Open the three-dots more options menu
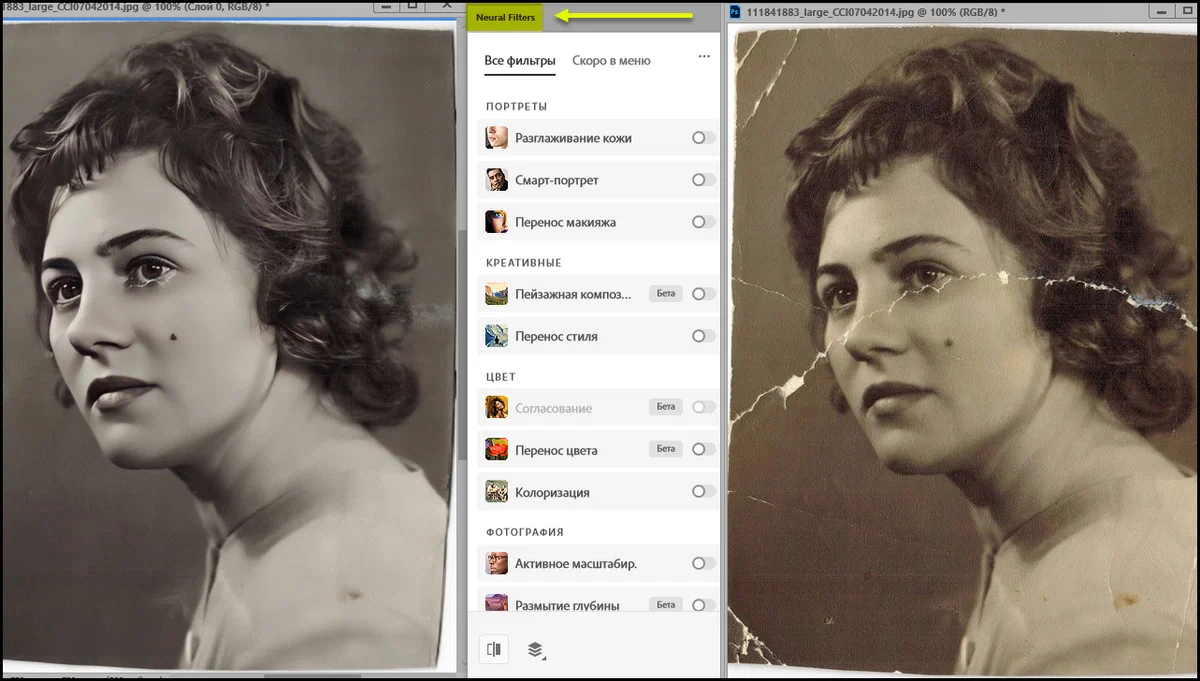1200x681 pixels. coord(704,58)
